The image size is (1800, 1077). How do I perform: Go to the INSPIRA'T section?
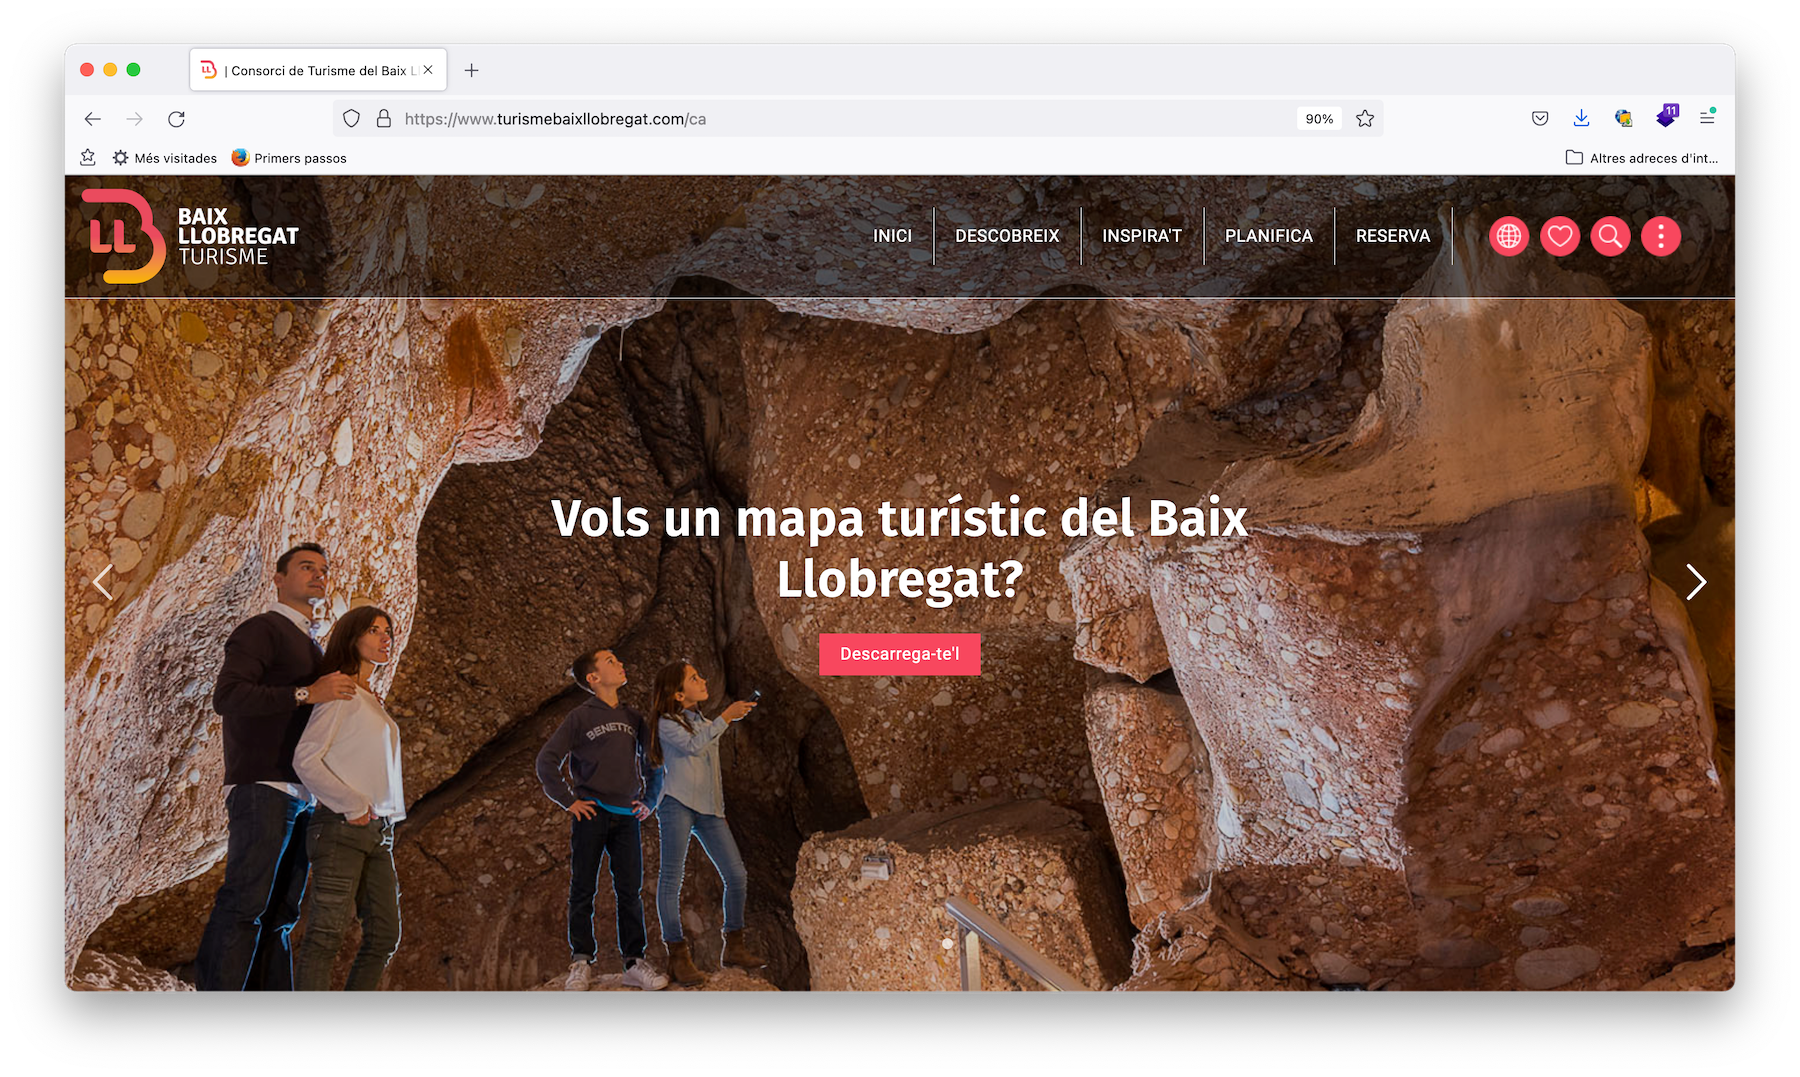point(1141,236)
